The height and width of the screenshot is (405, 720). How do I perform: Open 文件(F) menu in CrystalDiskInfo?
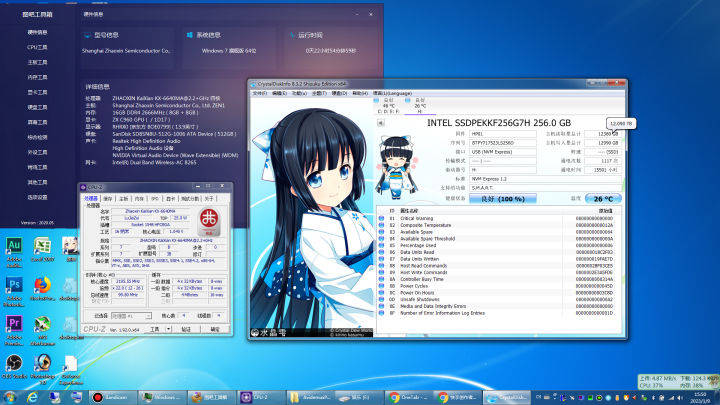click(x=259, y=93)
